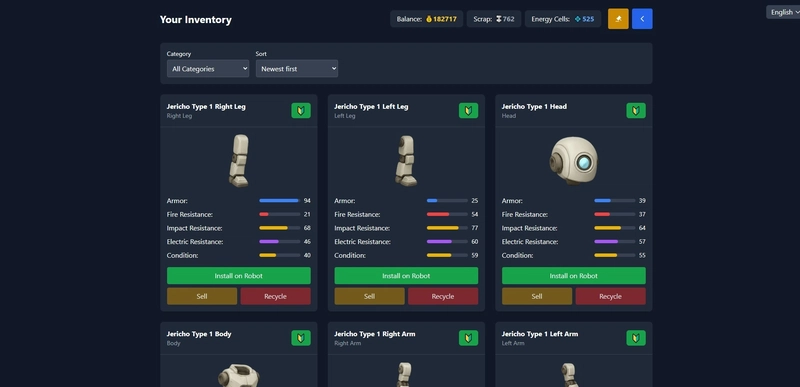800x387 pixels.
Task: Click the Armor bar of the Right Leg
Action: click(x=280, y=201)
